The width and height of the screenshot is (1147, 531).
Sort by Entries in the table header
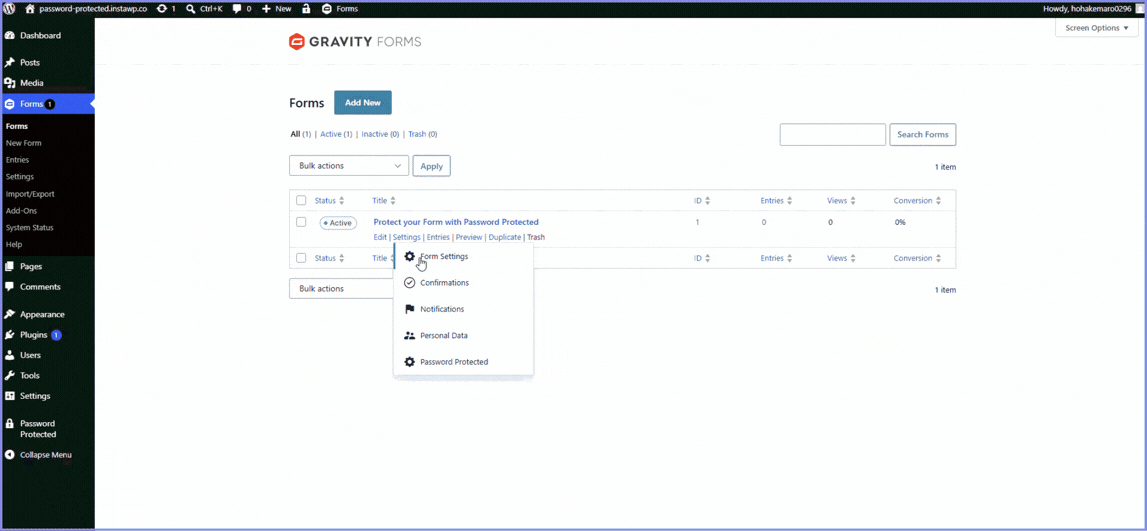coord(776,200)
